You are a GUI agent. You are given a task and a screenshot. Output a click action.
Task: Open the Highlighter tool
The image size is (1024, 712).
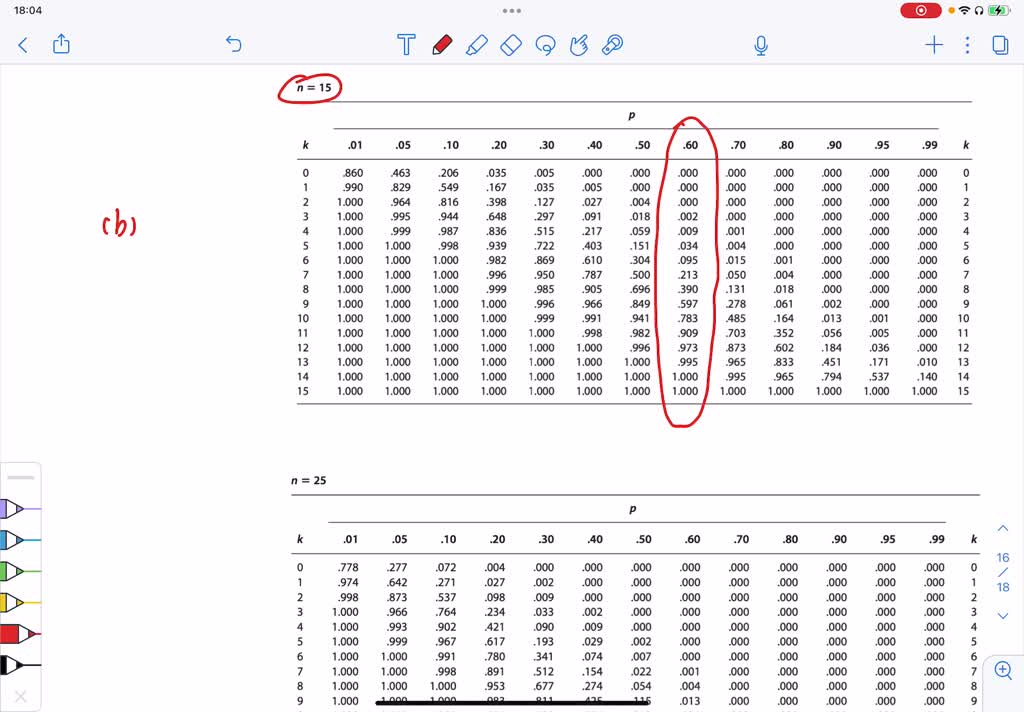pos(477,45)
